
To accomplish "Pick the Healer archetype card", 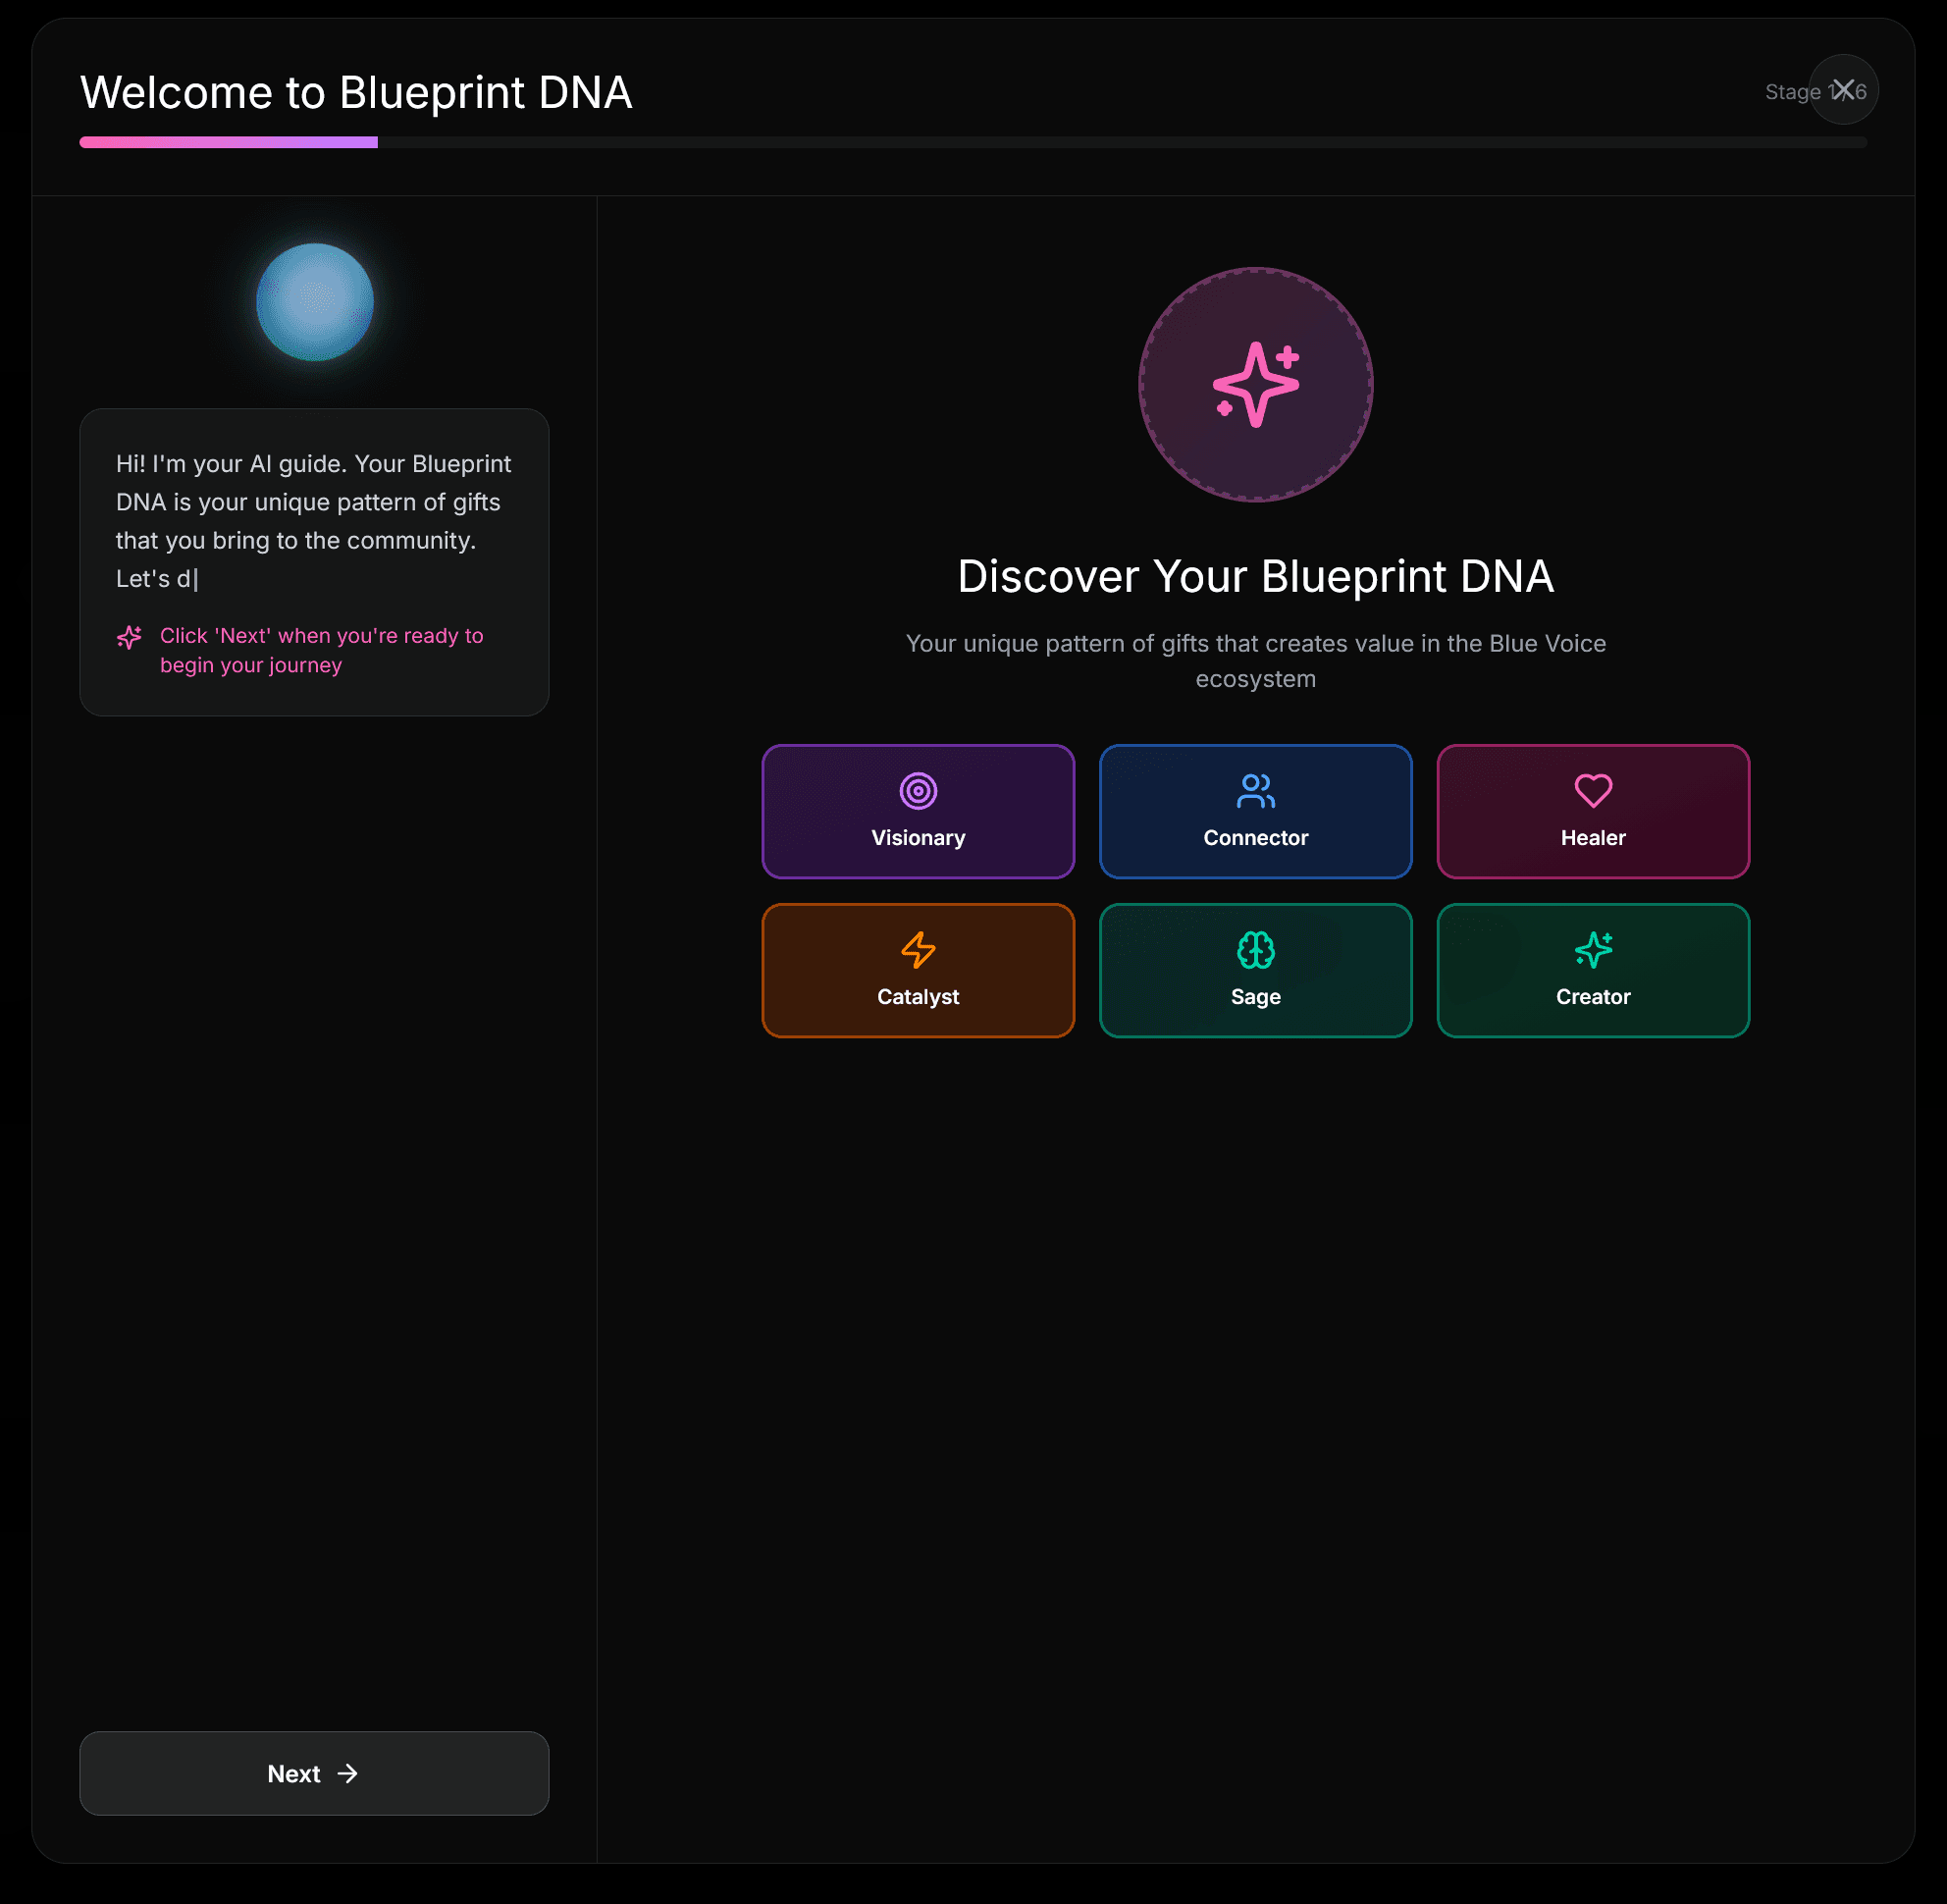I will click(x=1592, y=812).
